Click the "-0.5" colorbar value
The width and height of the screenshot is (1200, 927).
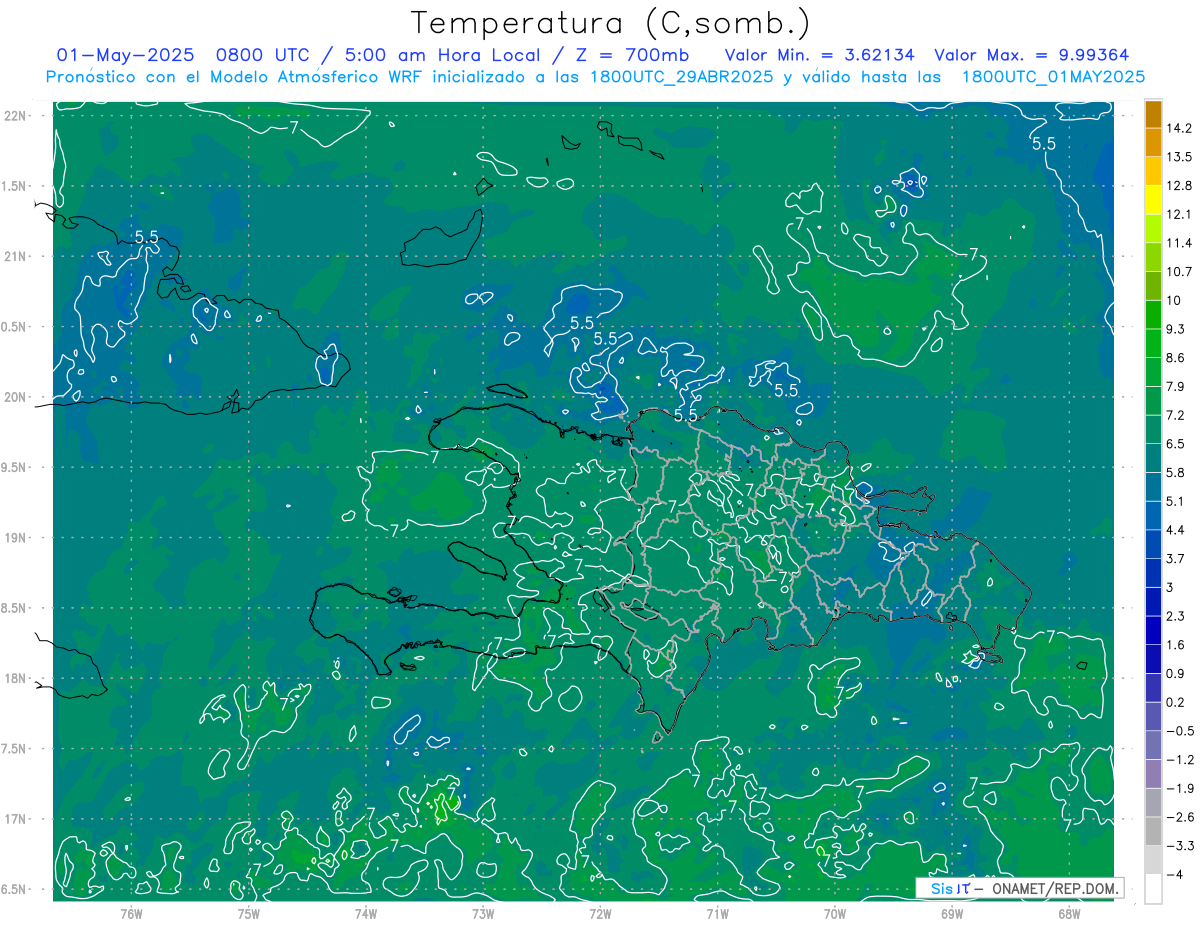tap(1179, 731)
